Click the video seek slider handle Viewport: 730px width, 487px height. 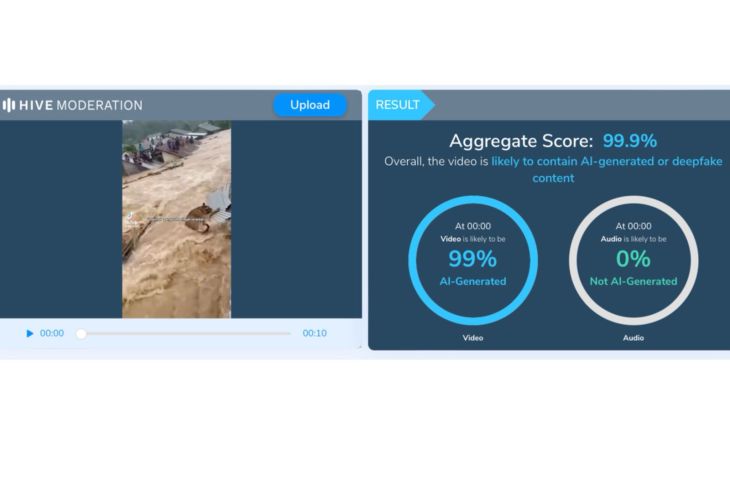(81, 334)
